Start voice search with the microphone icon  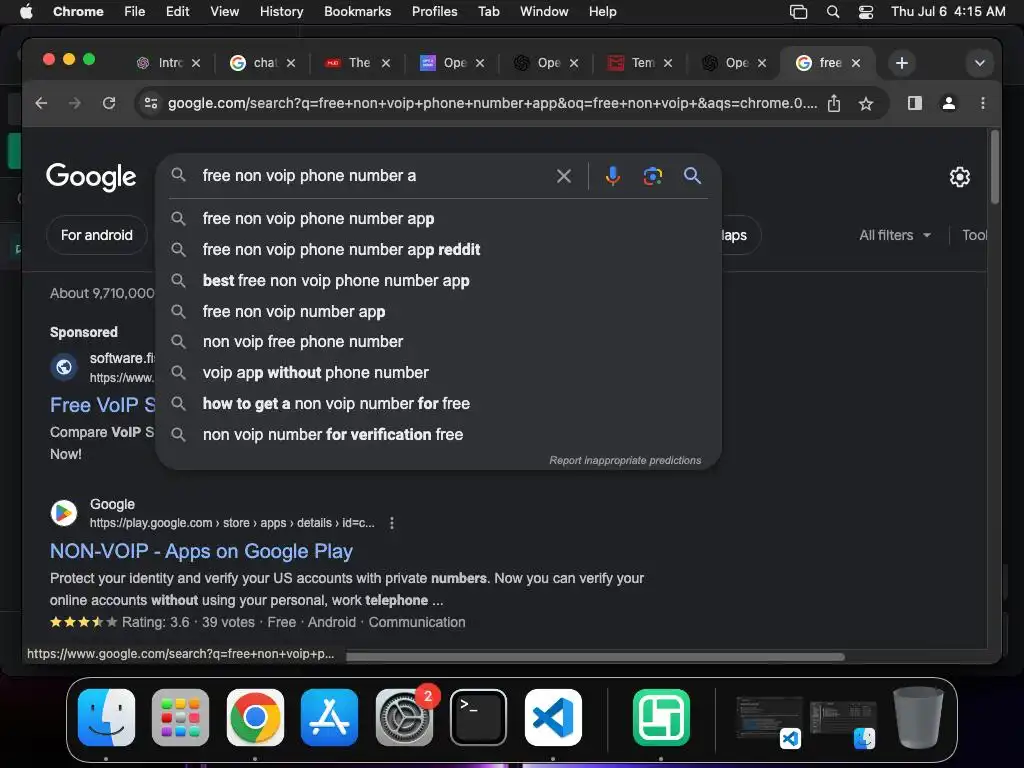pyautogui.click(x=613, y=176)
